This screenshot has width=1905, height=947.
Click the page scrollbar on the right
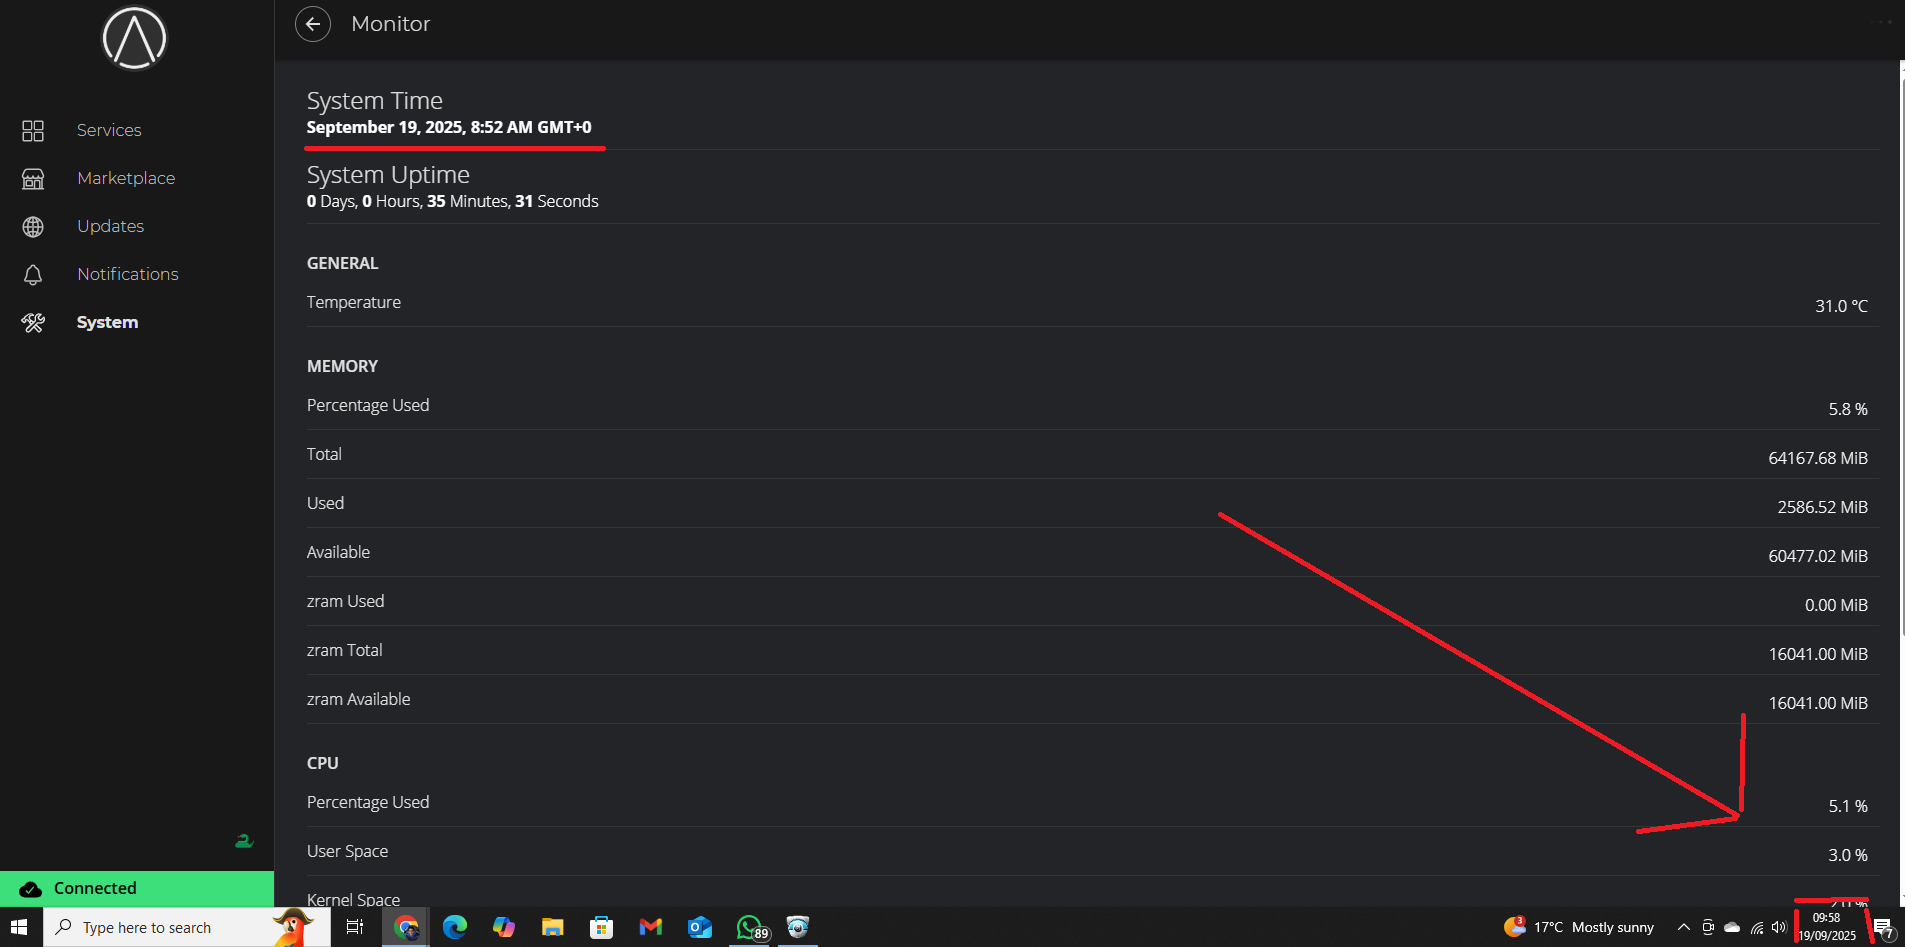1900,350
